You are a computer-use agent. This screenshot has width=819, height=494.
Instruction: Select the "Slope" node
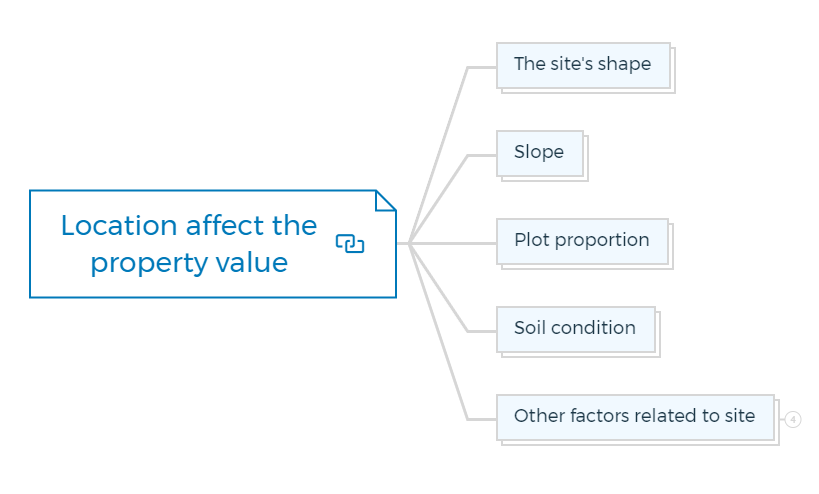(539, 153)
